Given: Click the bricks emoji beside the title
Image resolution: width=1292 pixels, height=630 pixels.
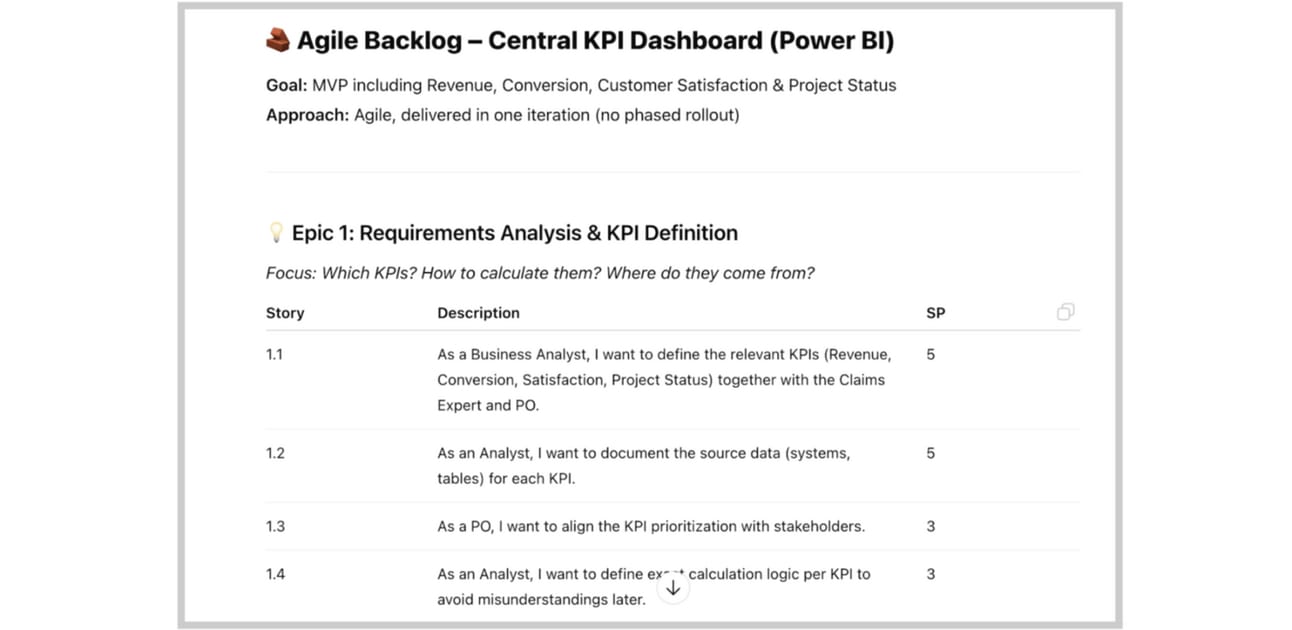Looking at the screenshot, I should pyautogui.click(x=277, y=41).
